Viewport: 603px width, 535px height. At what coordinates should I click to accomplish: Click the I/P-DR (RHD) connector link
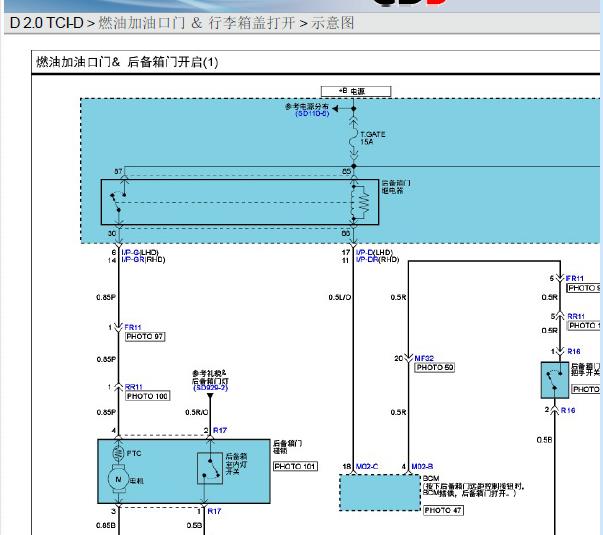(367, 260)
